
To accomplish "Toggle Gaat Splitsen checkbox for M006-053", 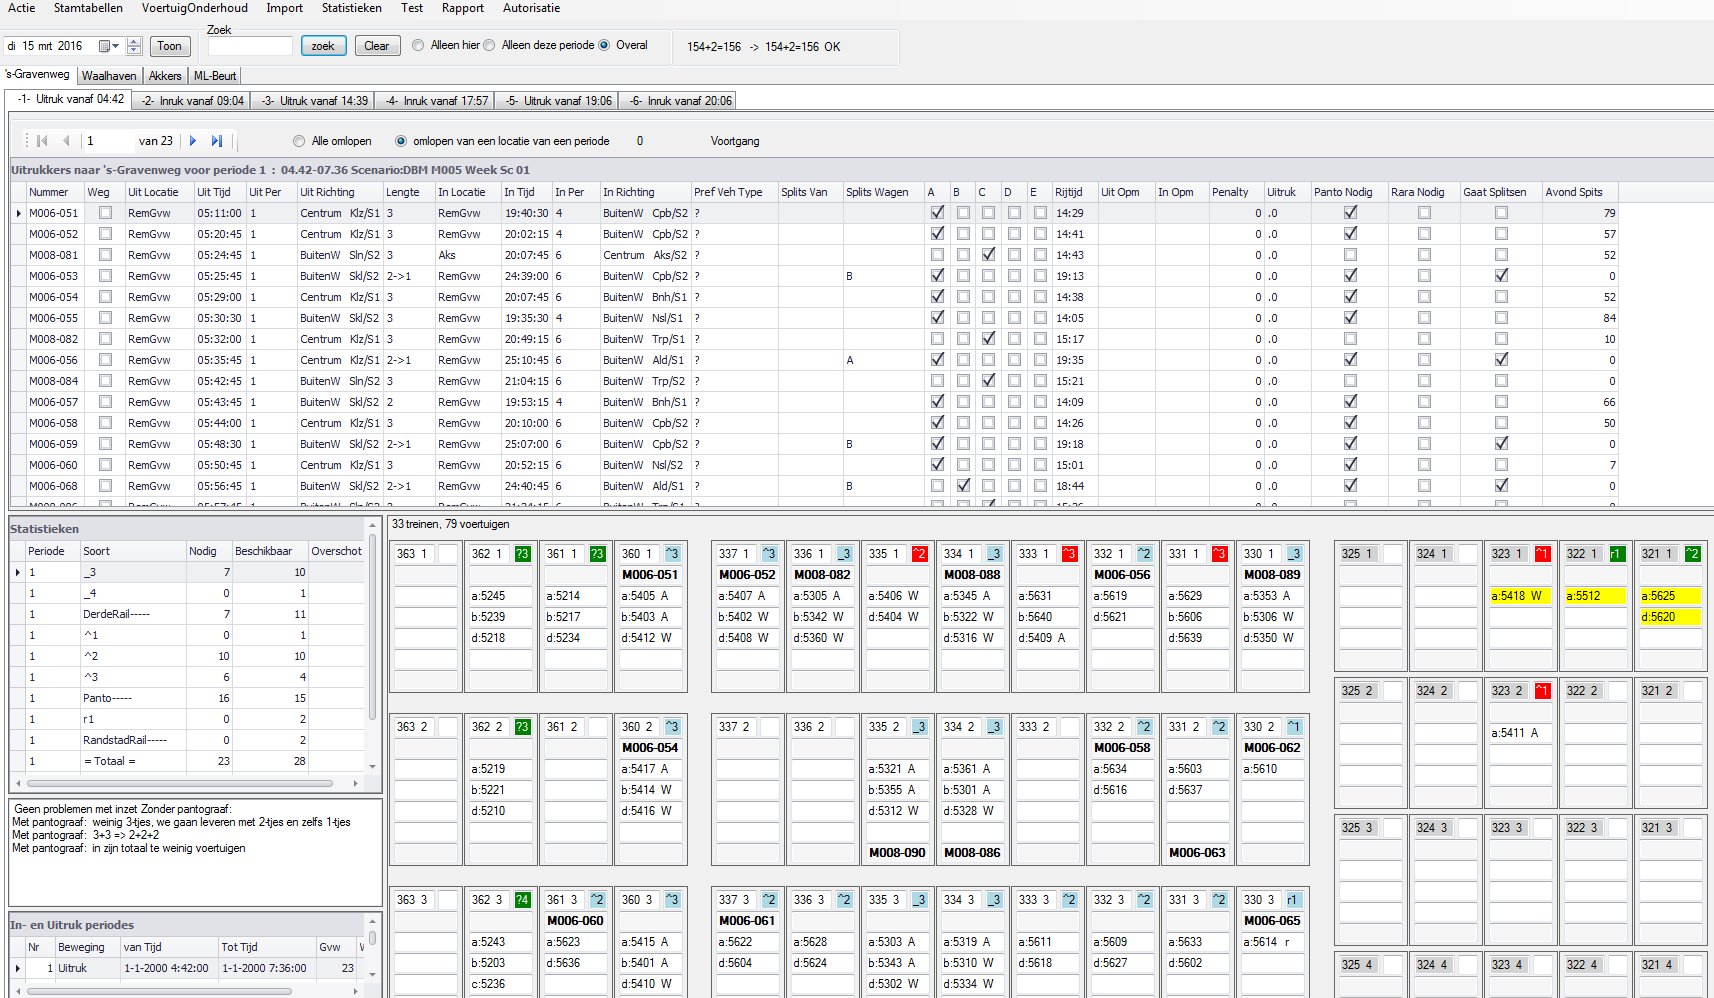I will point(1501,276).
